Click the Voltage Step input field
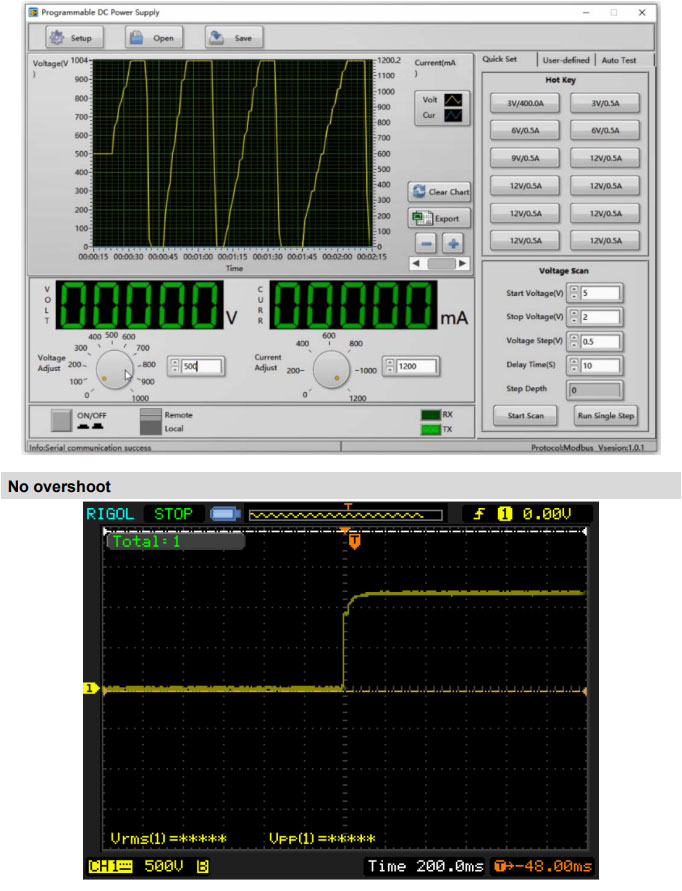 coord(600,342)
